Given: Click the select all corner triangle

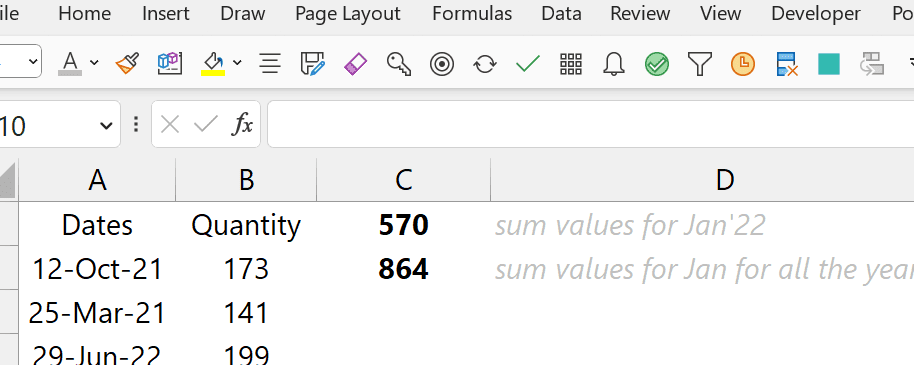Looking at the screenshot, I should (x=7, y=180).
